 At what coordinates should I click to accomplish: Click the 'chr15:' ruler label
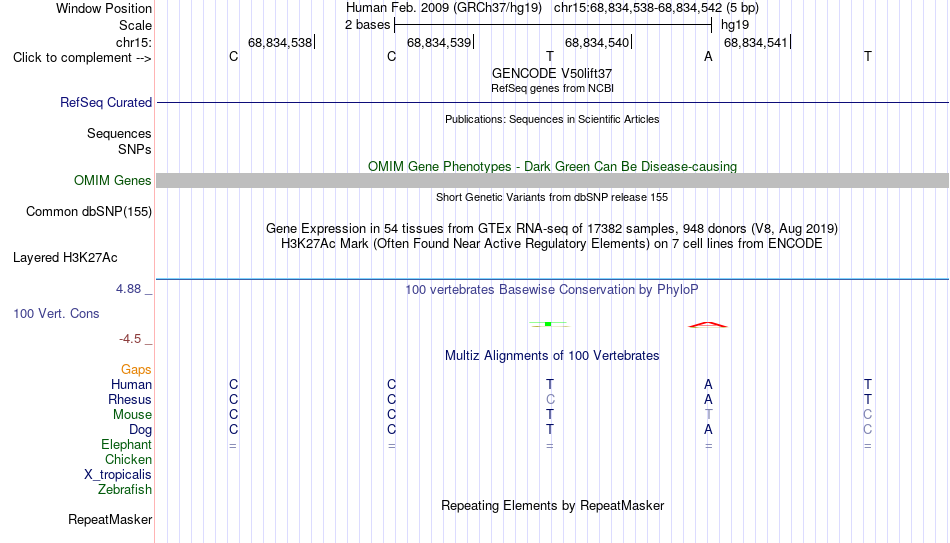[134, 42]
